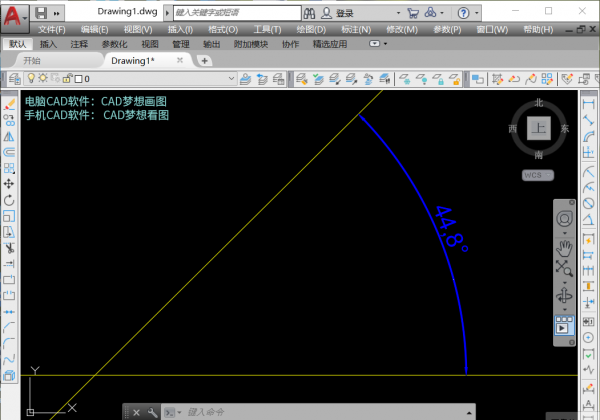Click Layer Previous icon
600x420 pixels.
[262, 79]
